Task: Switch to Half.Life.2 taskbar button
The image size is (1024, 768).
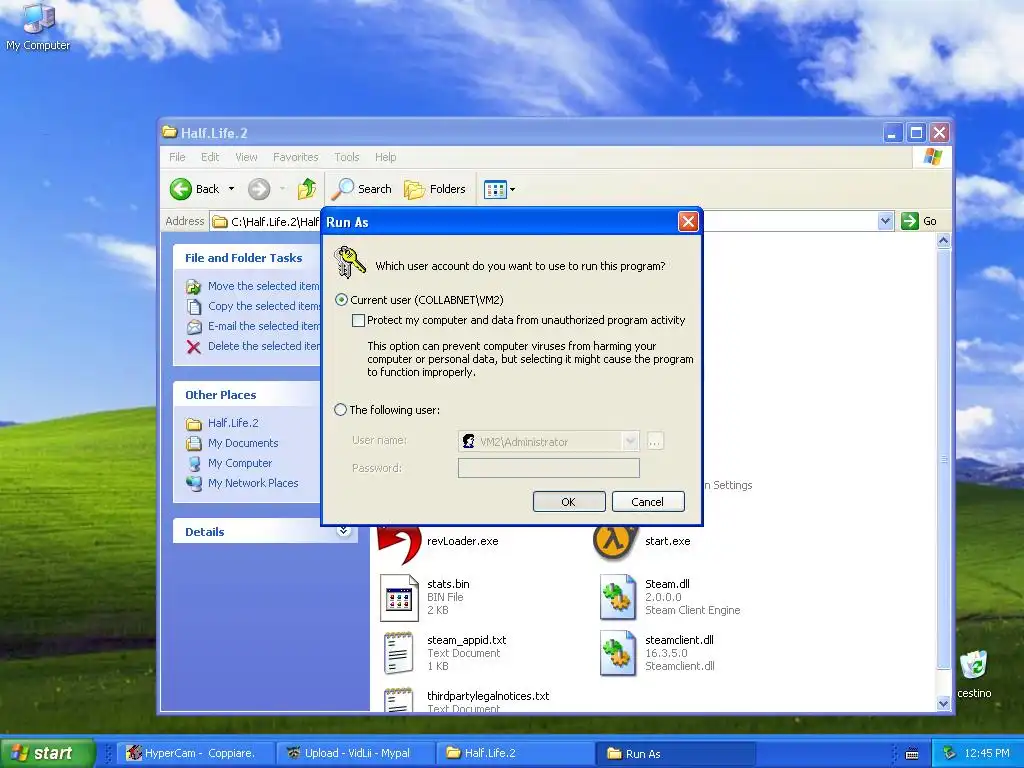Action: coord(515,753)
